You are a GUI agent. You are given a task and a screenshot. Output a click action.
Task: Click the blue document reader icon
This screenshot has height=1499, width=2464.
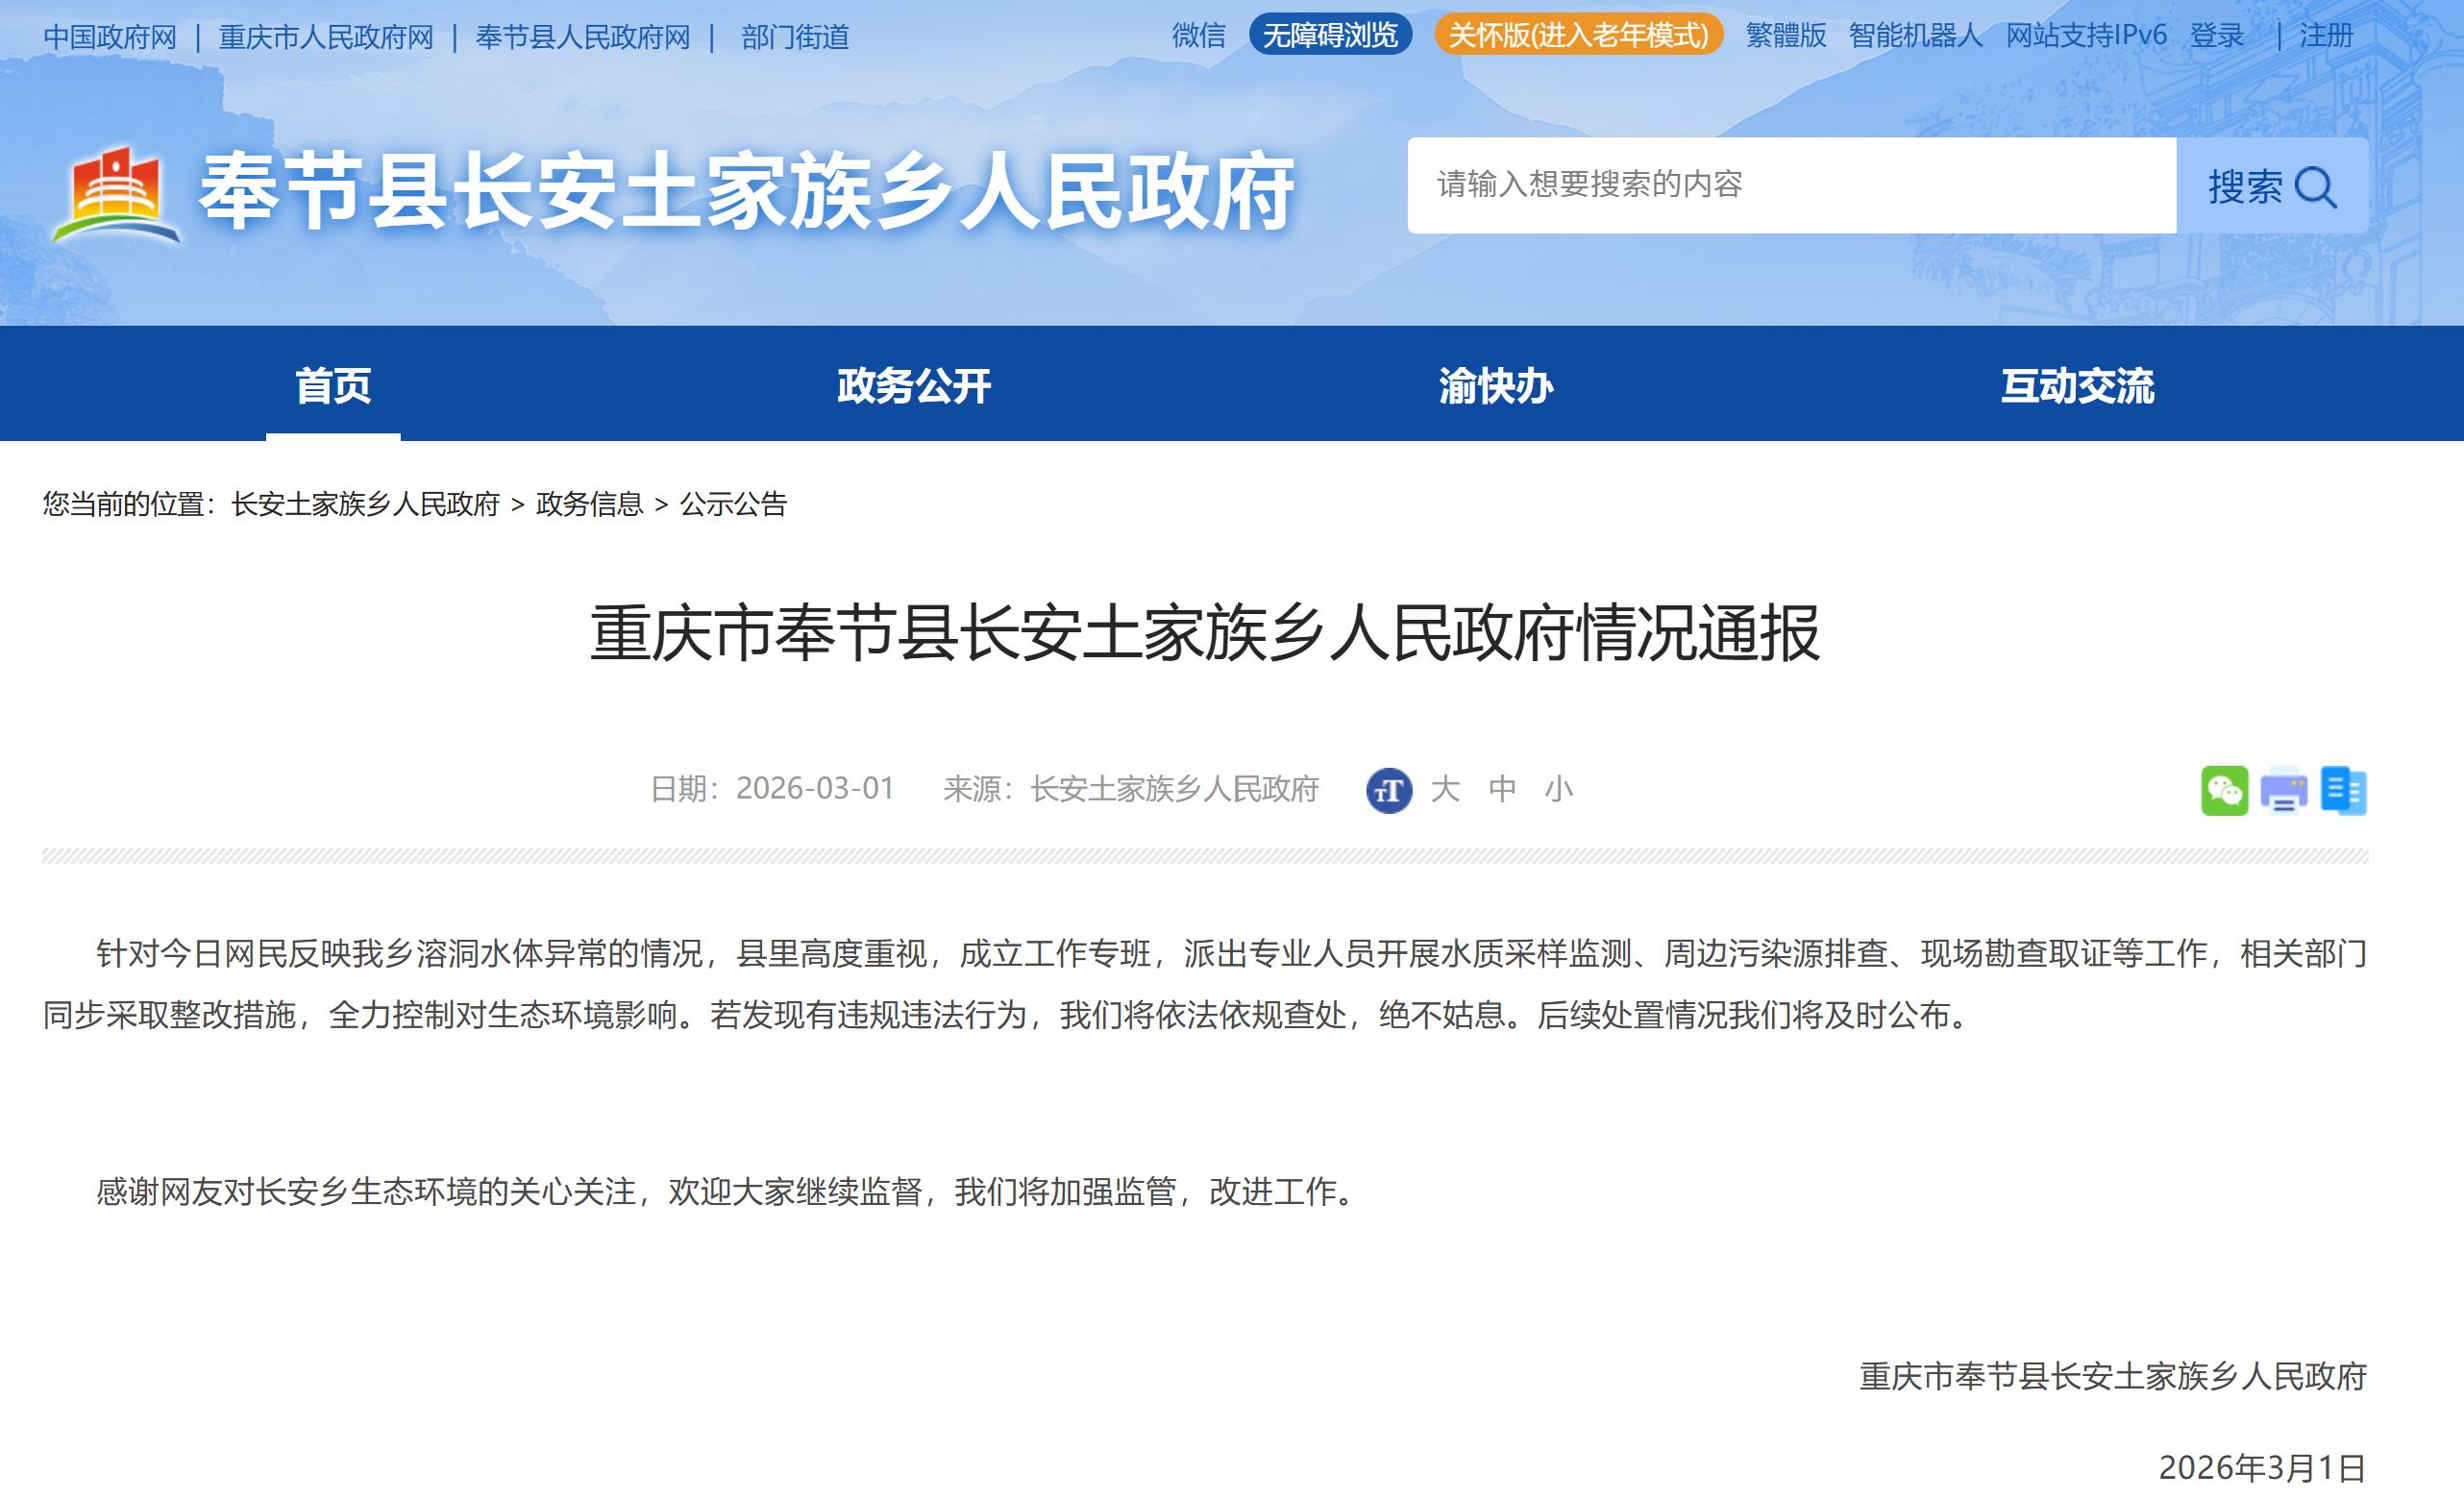point(2343,790)
